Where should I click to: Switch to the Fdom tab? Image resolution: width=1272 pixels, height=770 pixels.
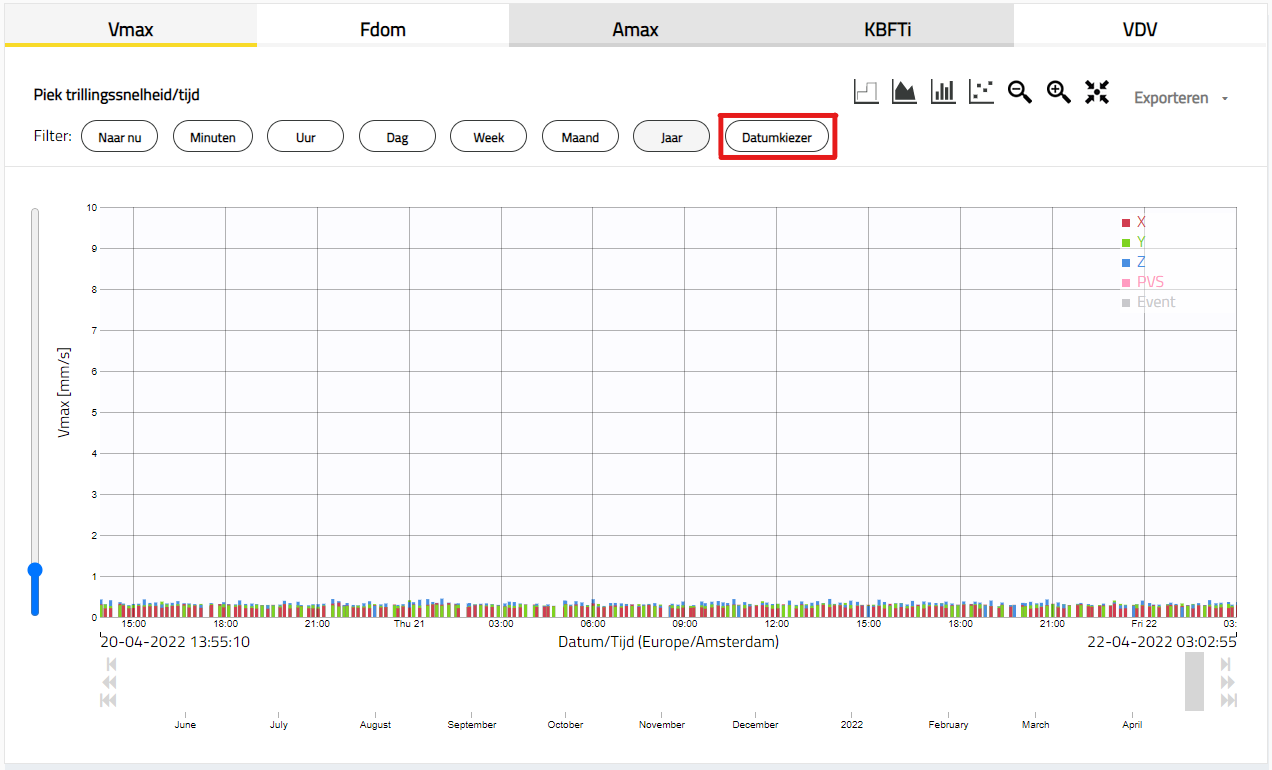(x=383, y=29)
